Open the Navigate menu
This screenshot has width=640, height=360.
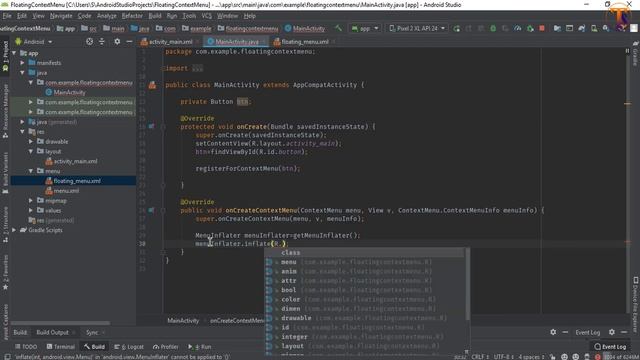click(61, 16)
